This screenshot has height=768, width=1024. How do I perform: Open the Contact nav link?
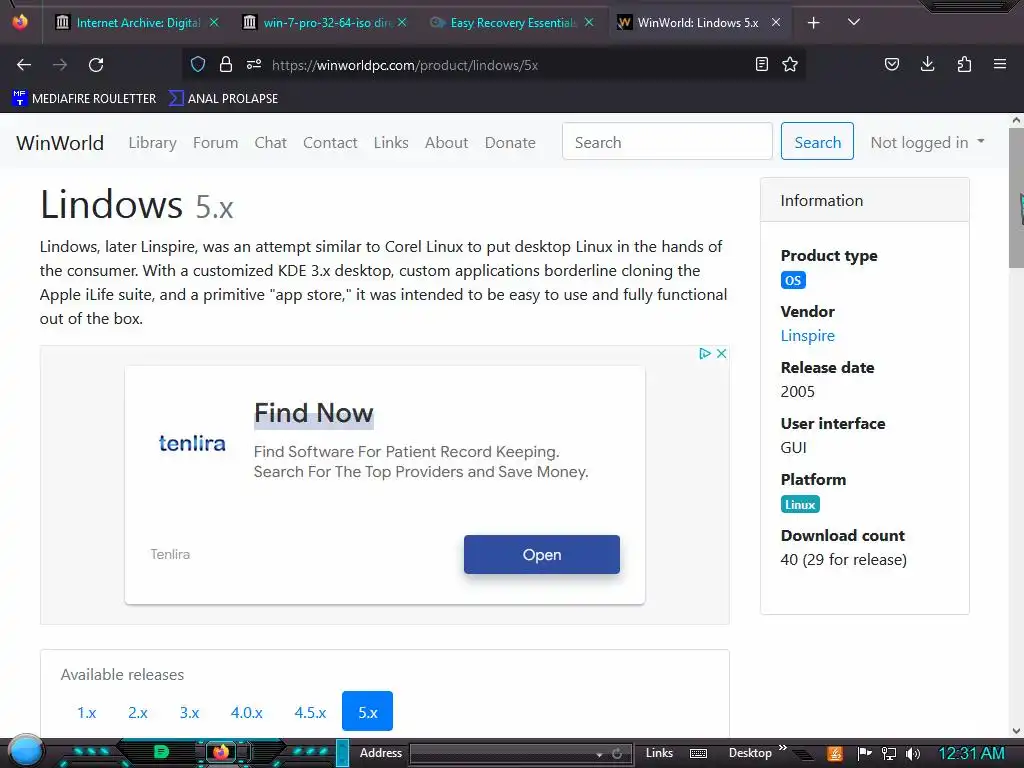tap(330, 142)
